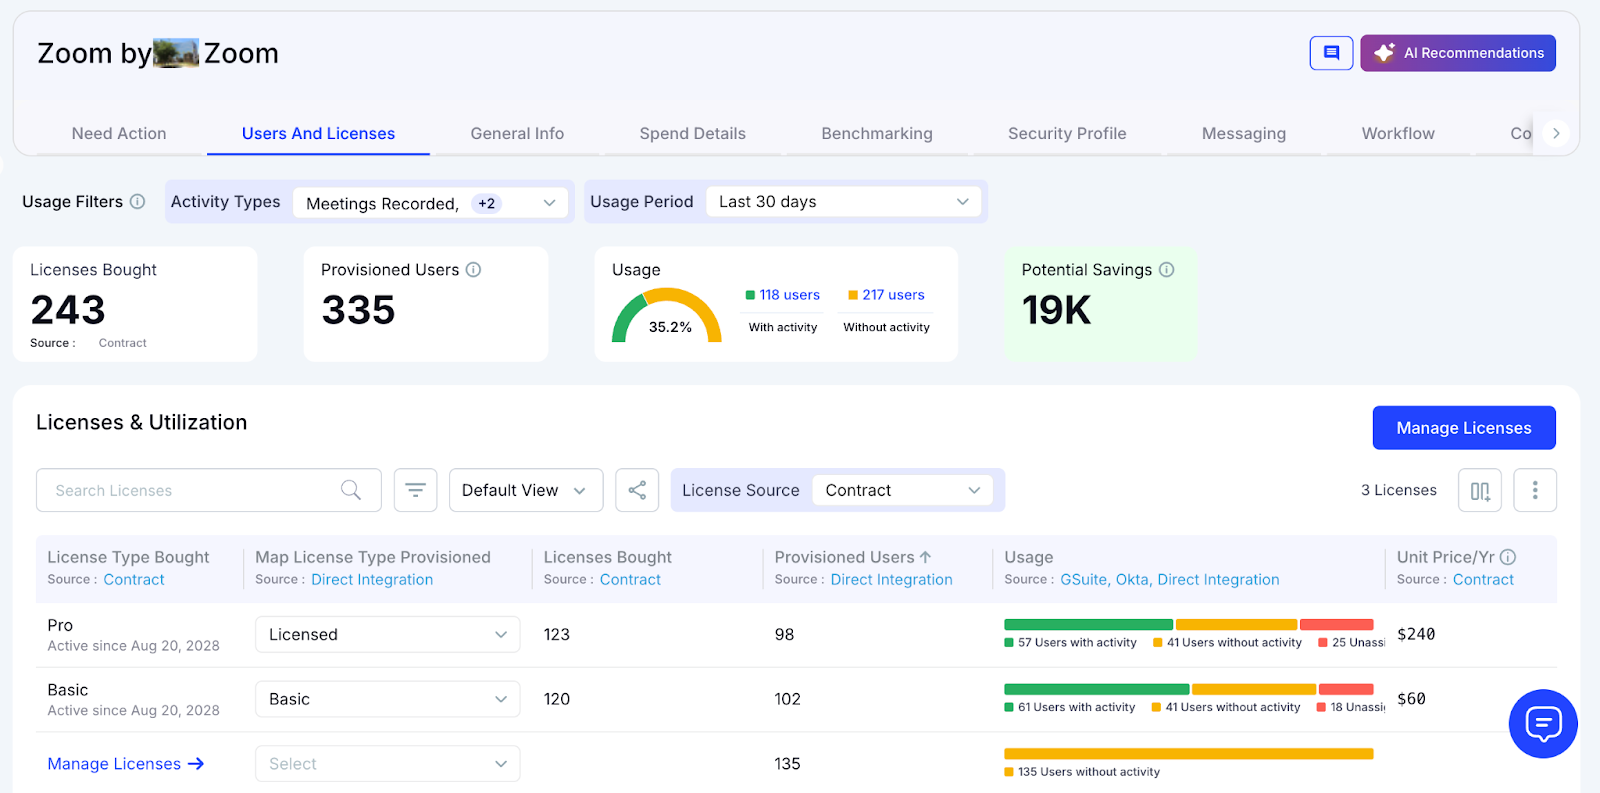
Task: Open the License Source Contract dropdown
Action: (903, 490)
